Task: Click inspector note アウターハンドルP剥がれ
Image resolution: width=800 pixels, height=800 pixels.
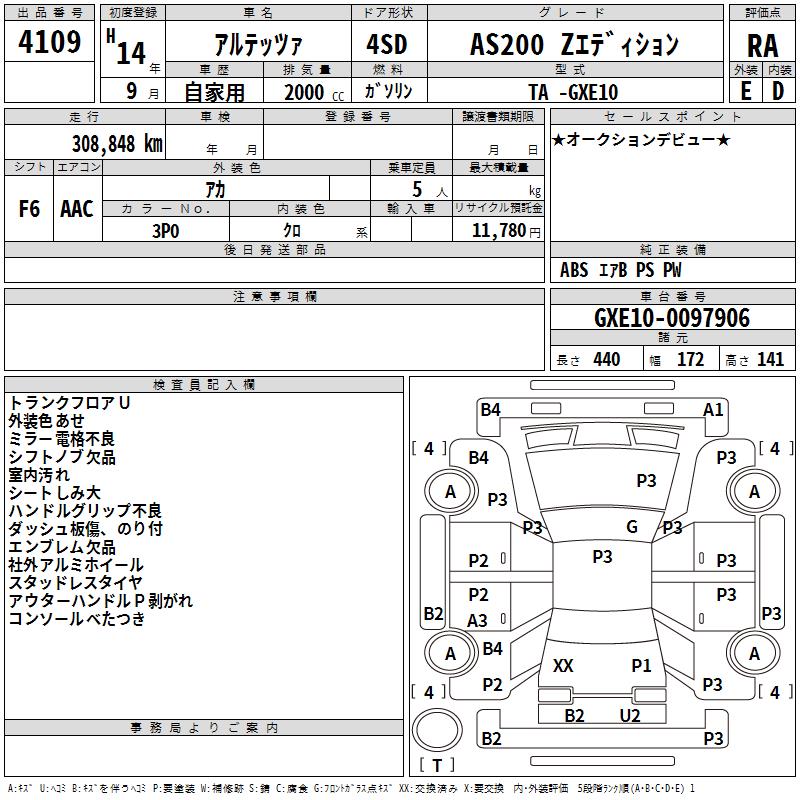Action: 101,601
